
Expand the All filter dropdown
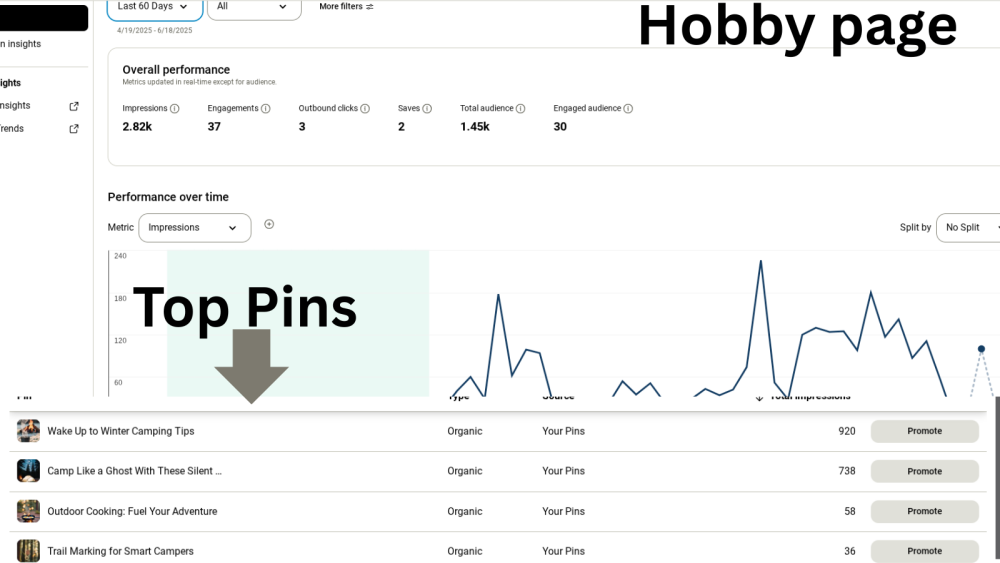click(254, 7)
